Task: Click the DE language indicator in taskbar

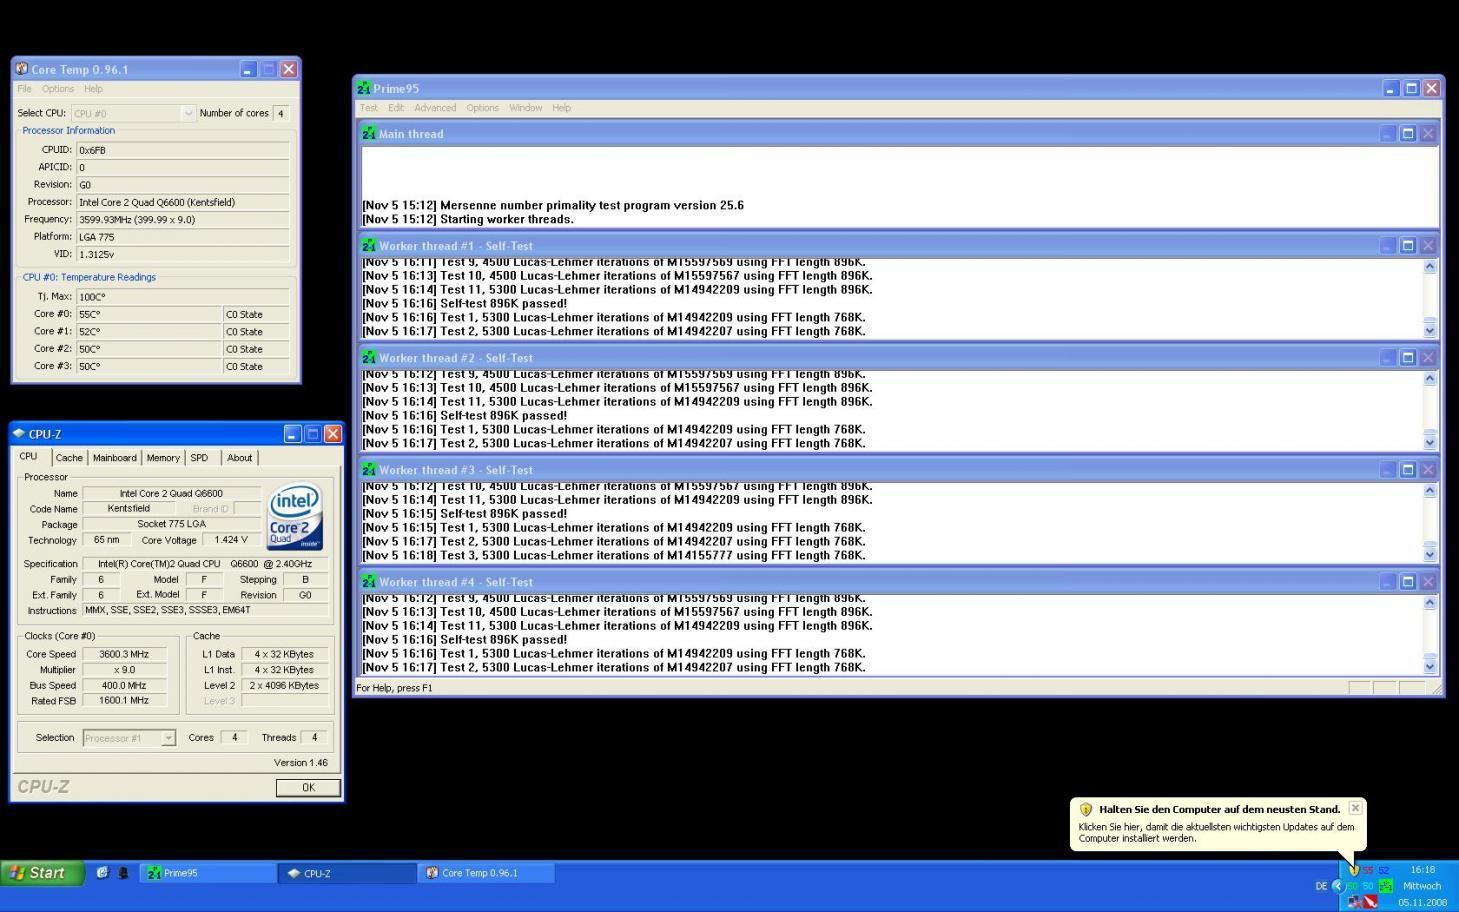Action: [1321, 886]
